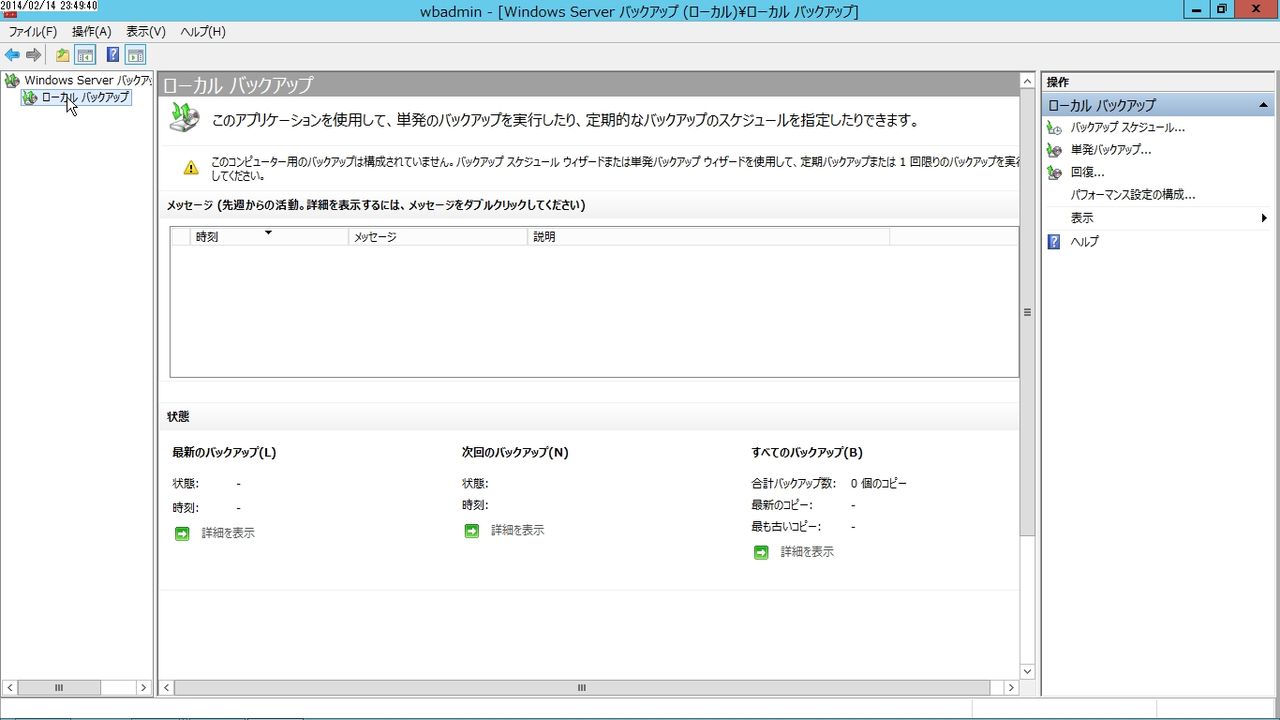Screen dimensions: 1280x720
Task: Click the 単発バックアップ action icon
Action: tap(1054, 150)
